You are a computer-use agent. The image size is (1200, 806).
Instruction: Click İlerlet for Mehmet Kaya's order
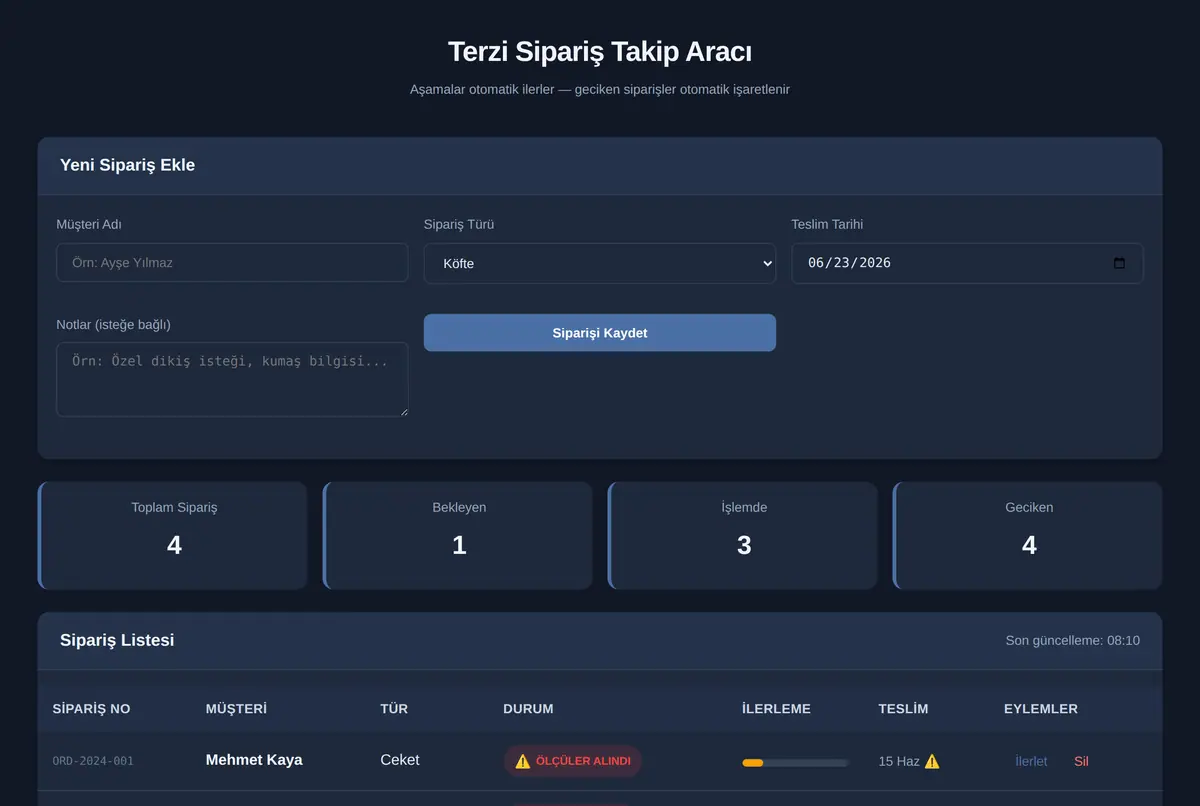click(x=1031, y=761)
